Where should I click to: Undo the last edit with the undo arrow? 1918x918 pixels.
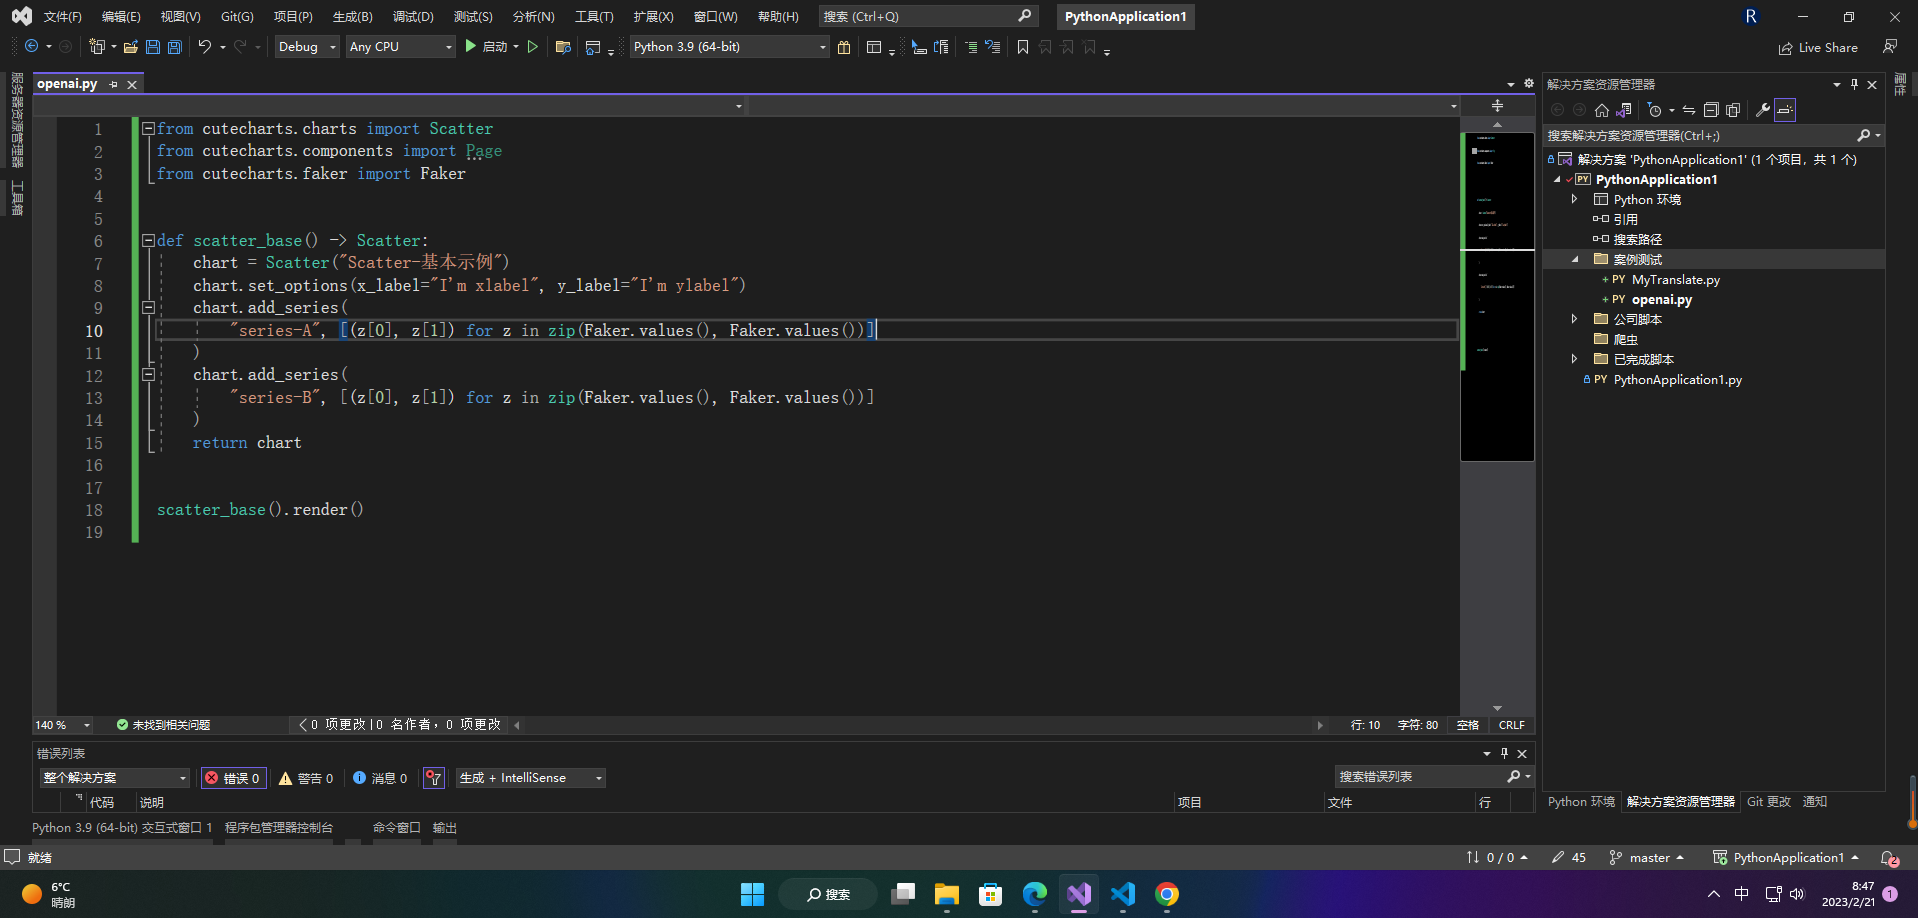(x=204, y=46)
